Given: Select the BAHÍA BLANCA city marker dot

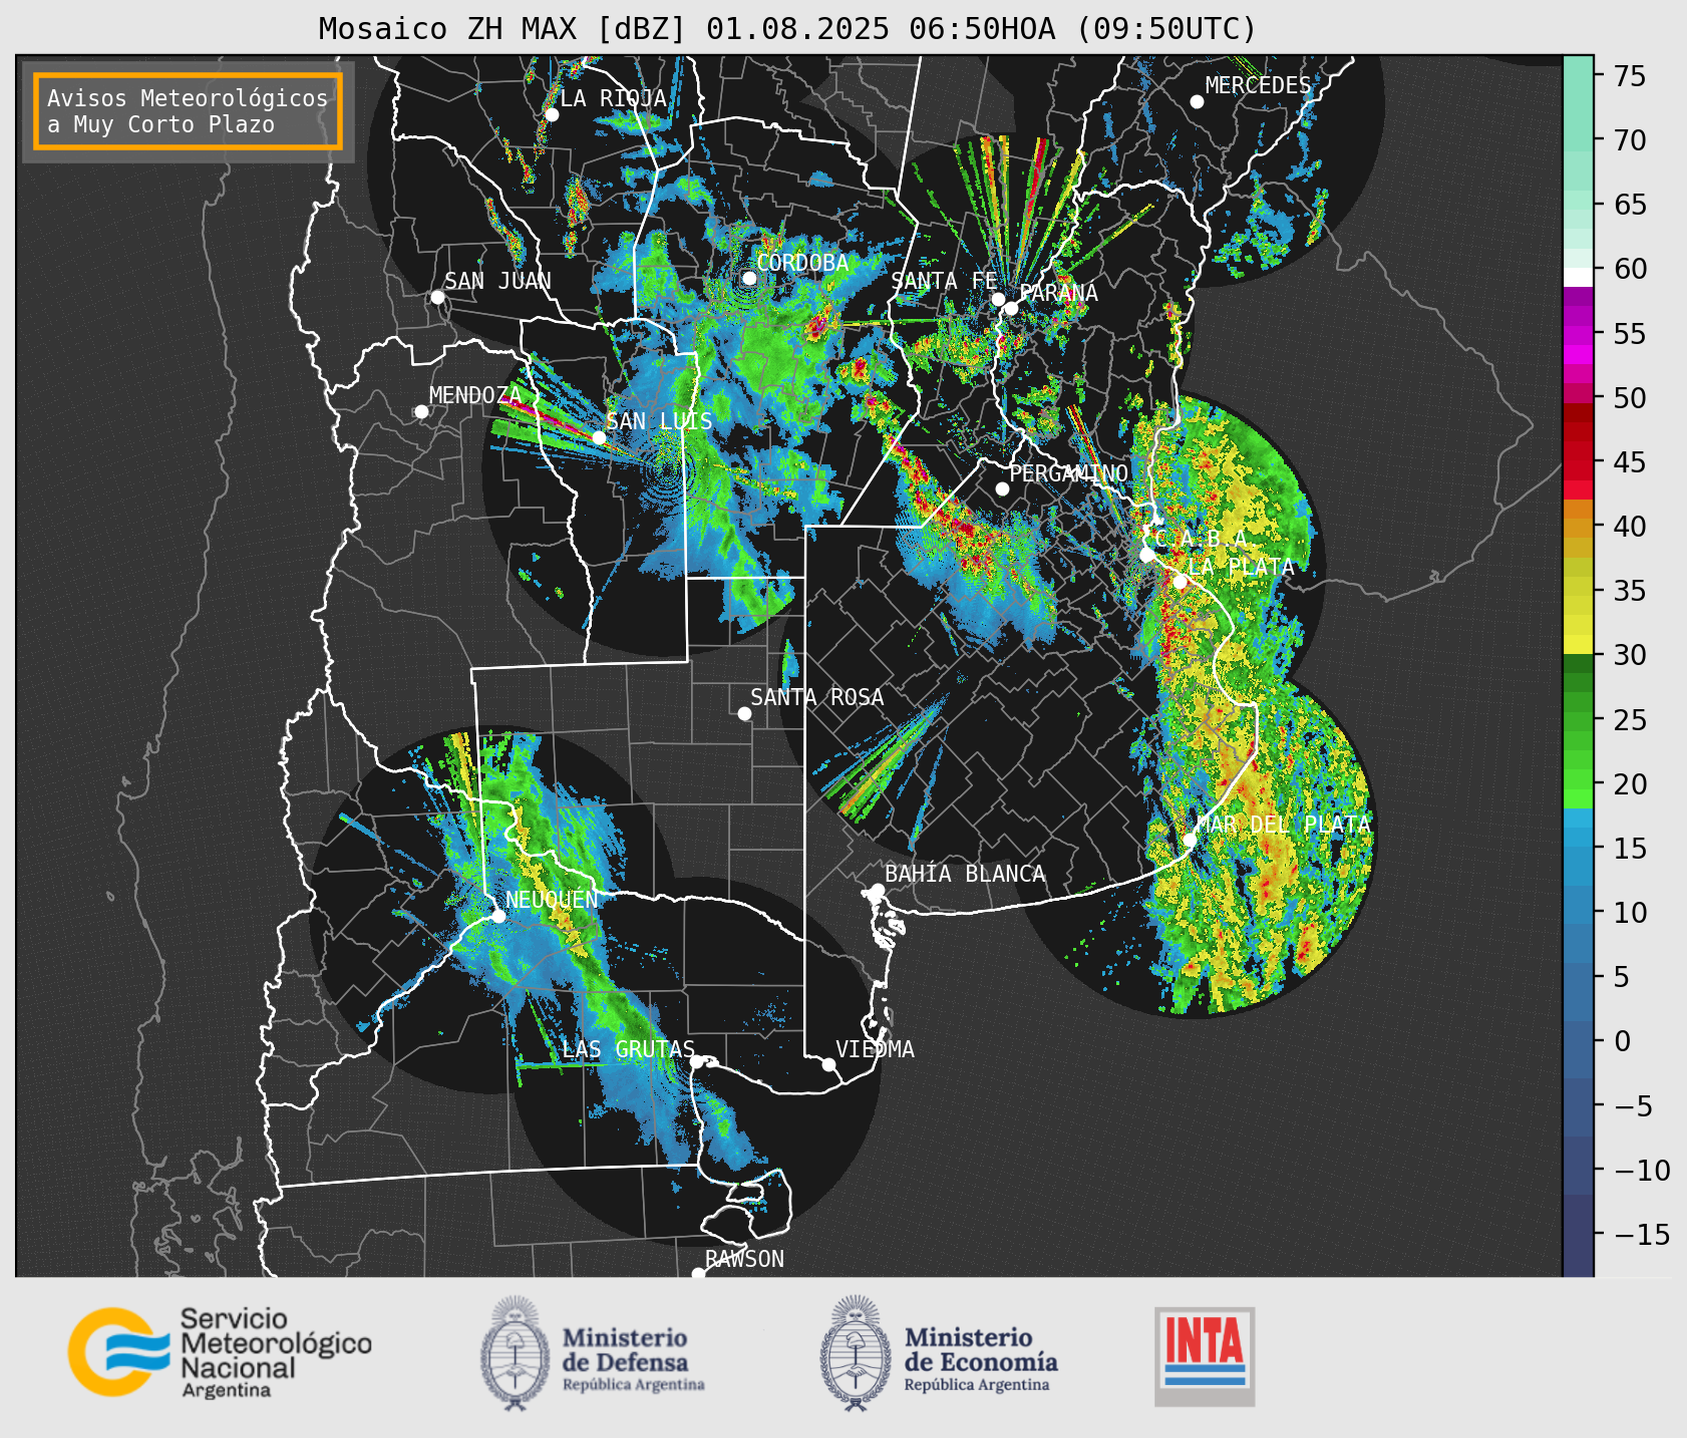Looking at the screenshot, I should tap(877, 890).
